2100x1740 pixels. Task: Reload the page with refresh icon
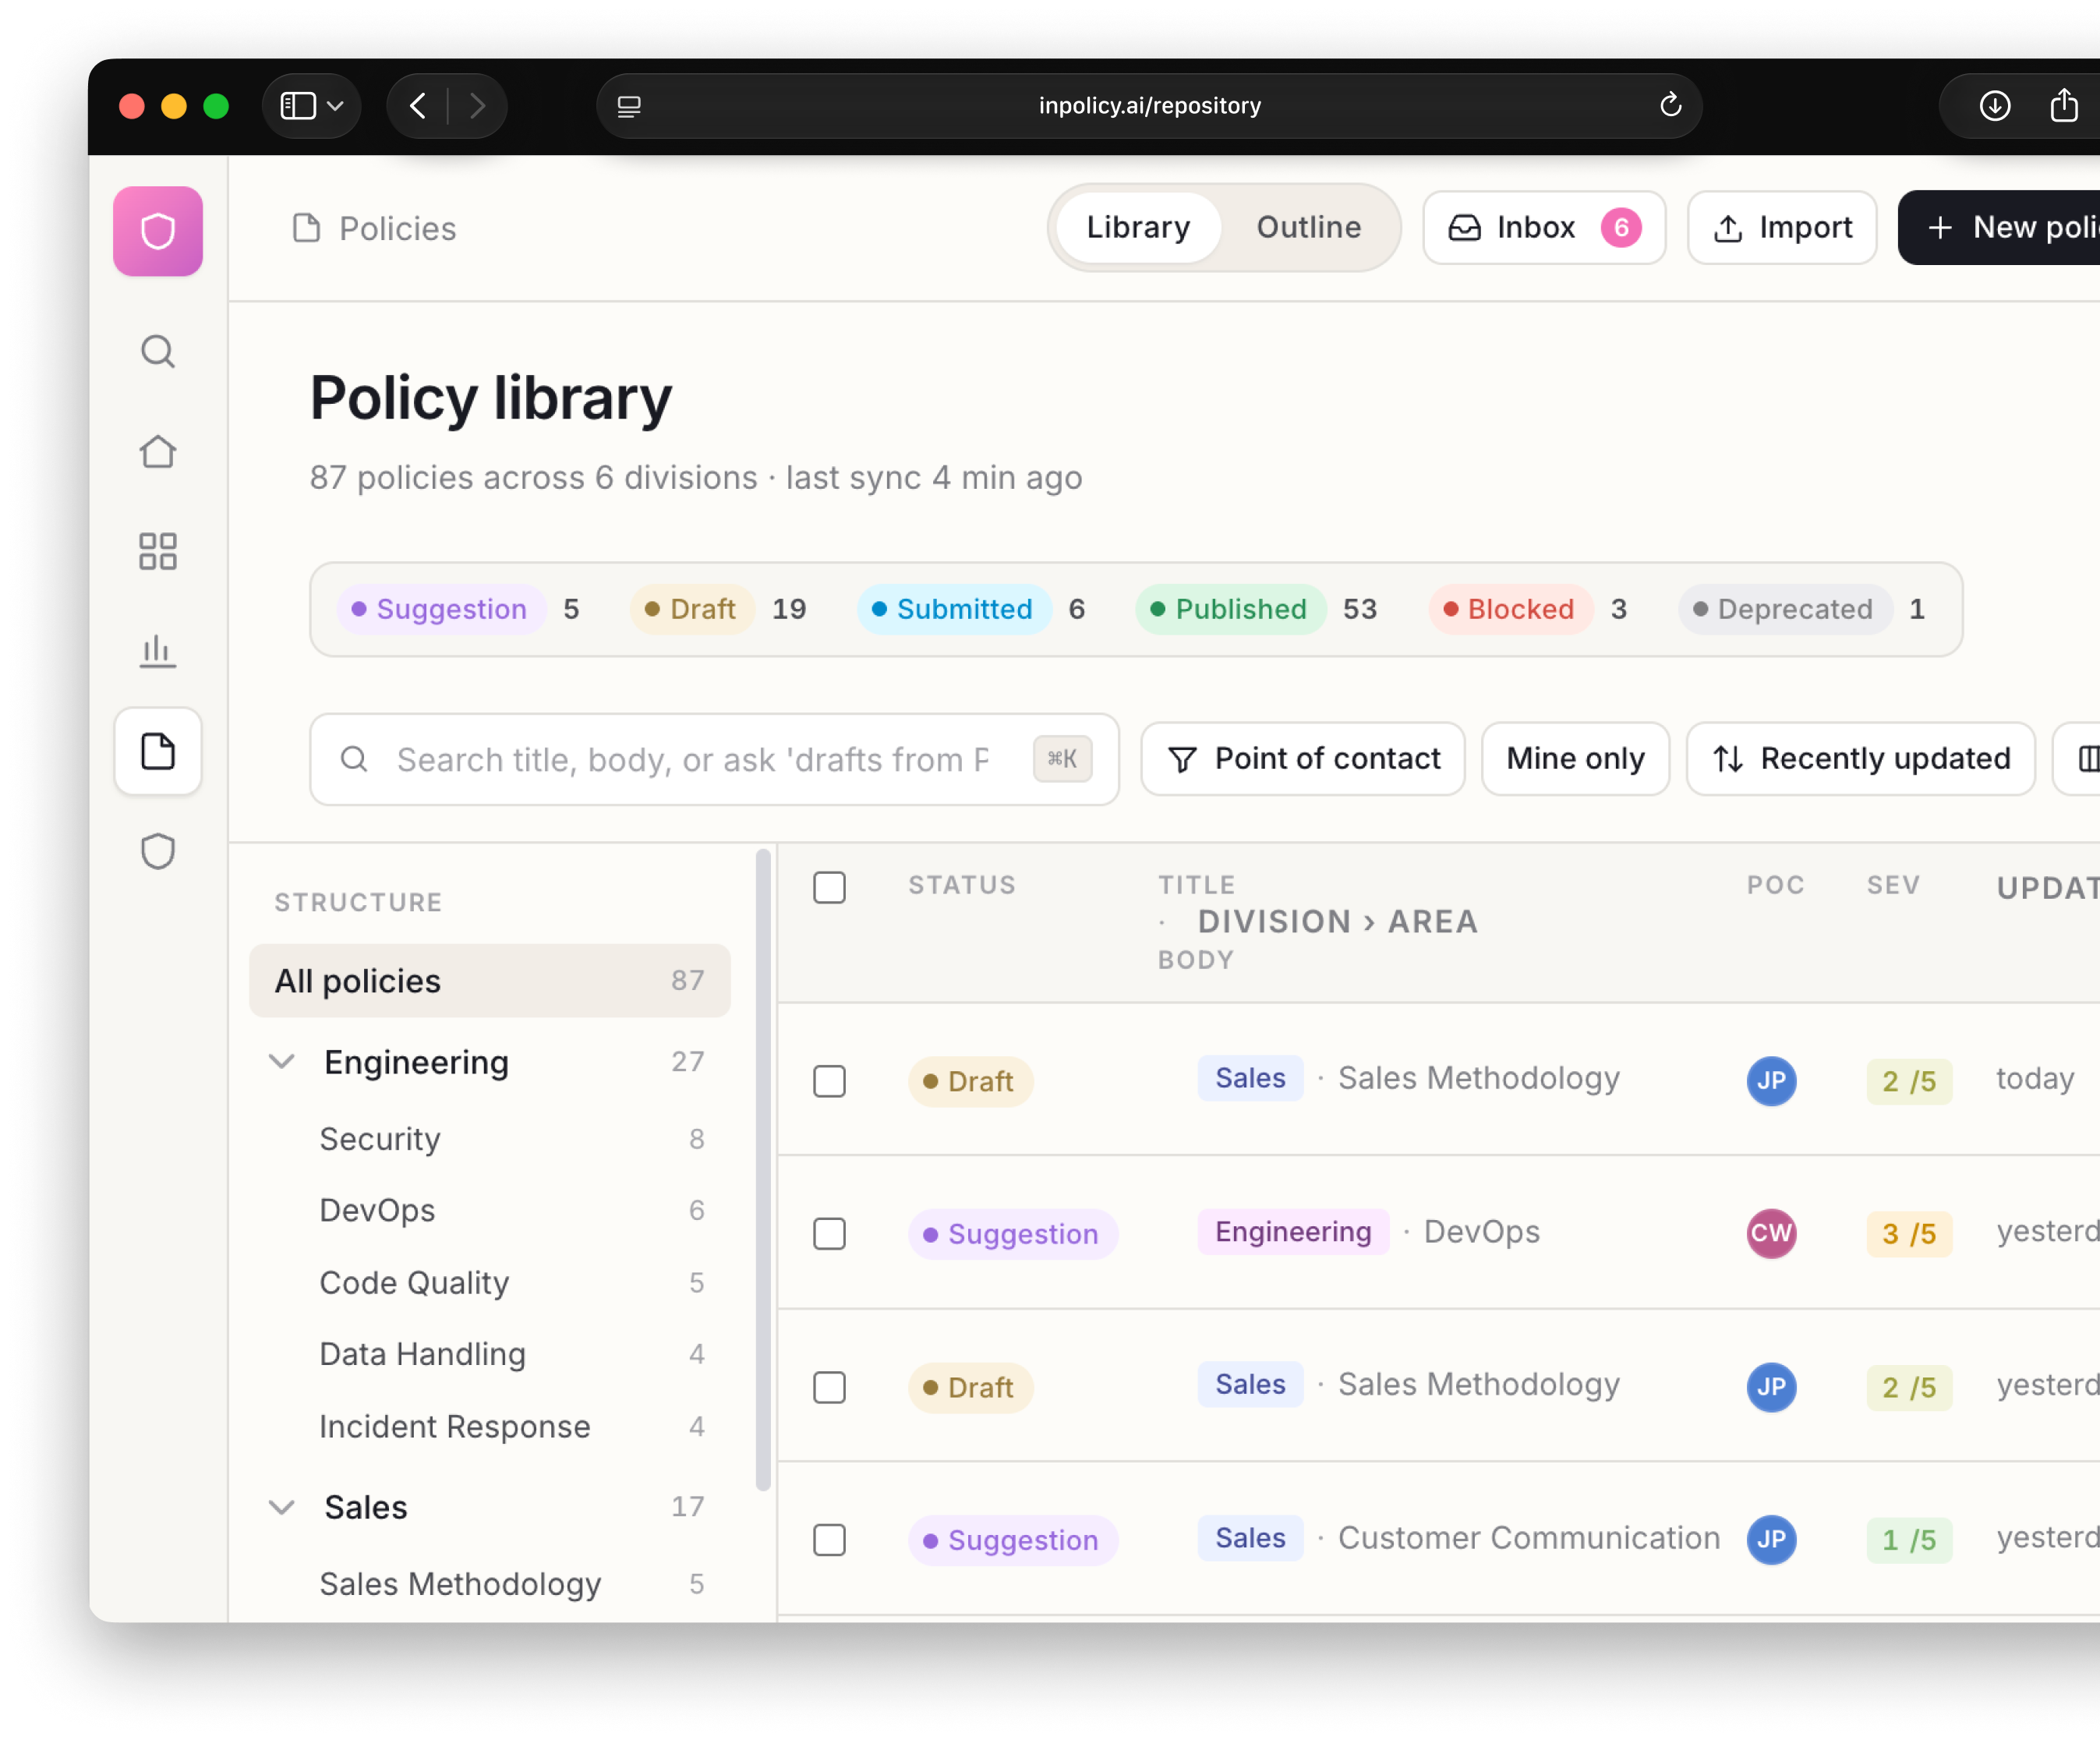pos(1670,105)
